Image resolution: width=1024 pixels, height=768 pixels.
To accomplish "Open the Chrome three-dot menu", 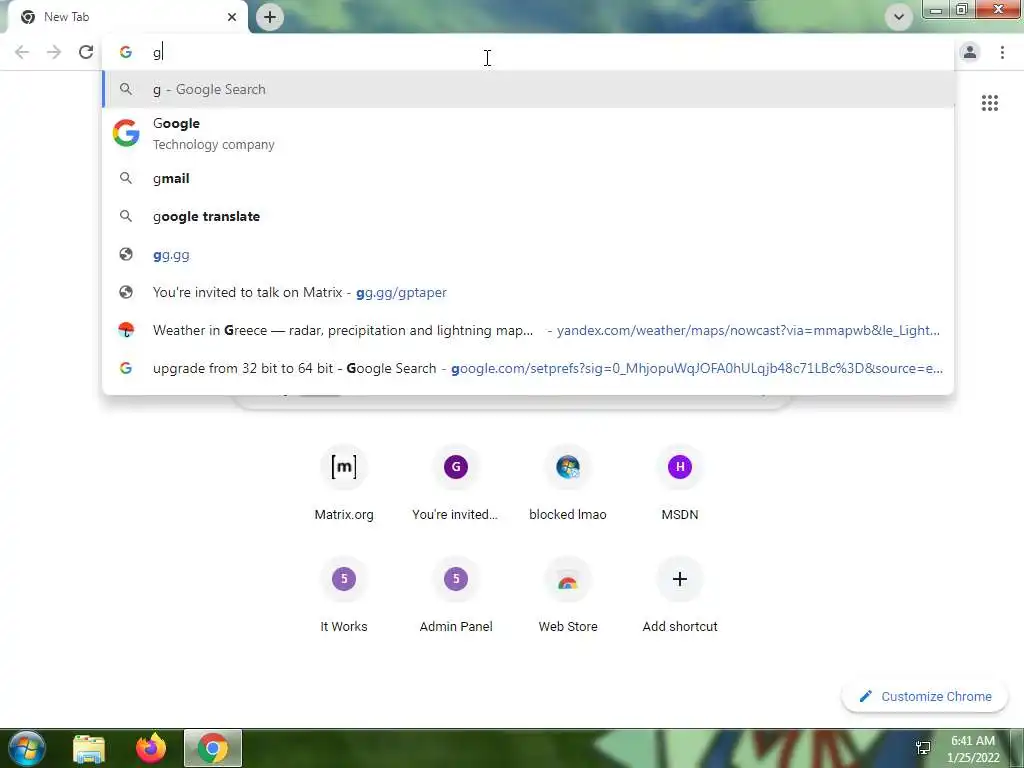I will pos(1002,52).
